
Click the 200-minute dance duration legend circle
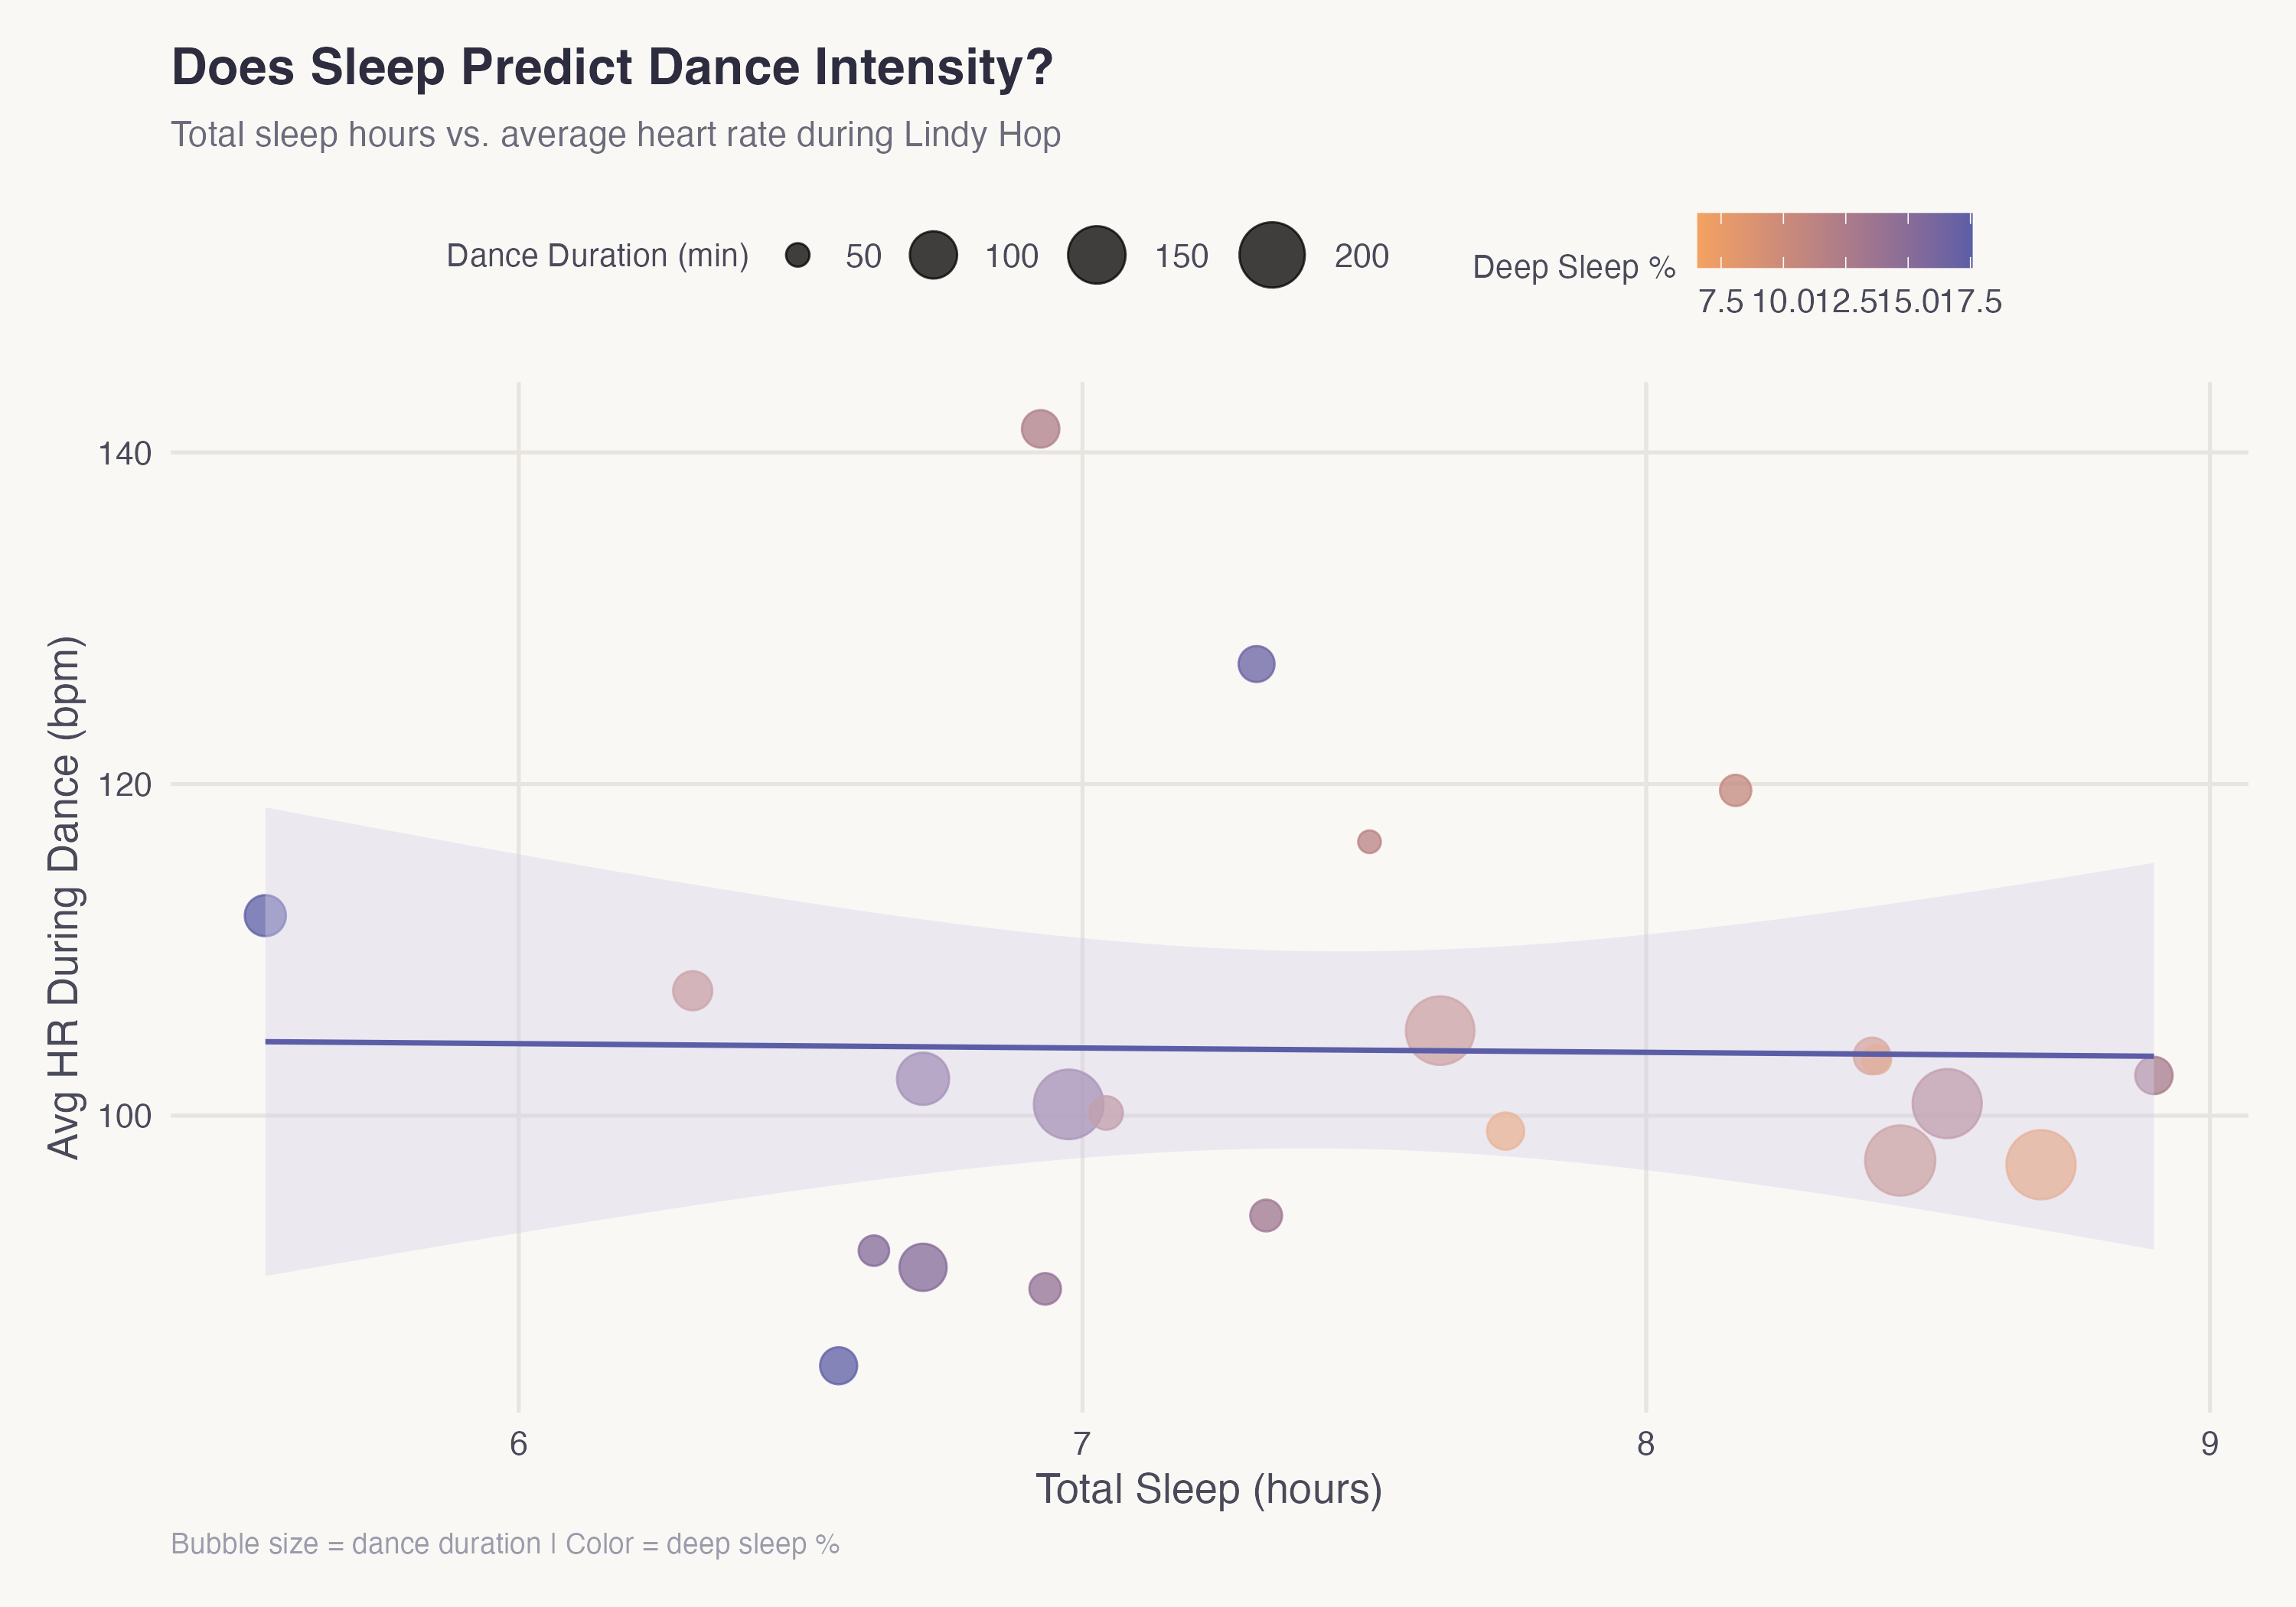click(x=1271, y=255)
